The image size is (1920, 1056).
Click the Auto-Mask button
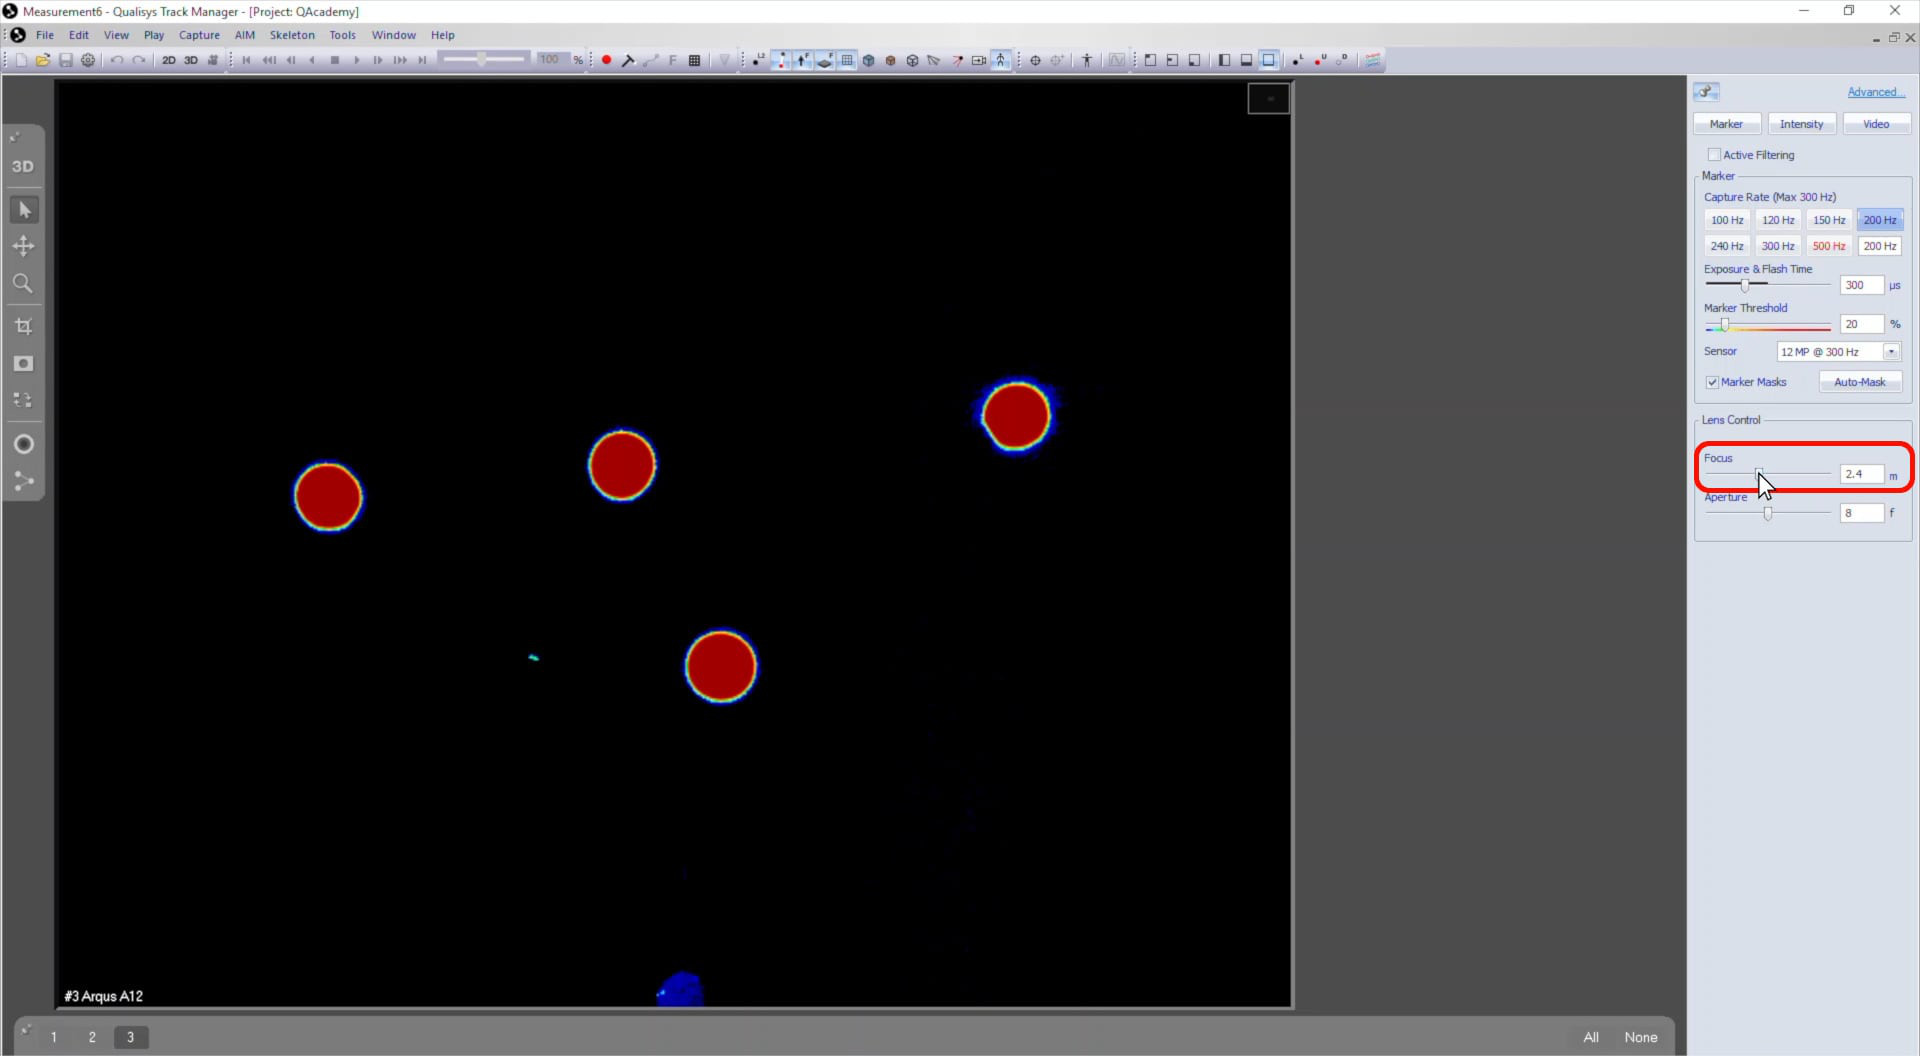click(x=1859, y=382)
